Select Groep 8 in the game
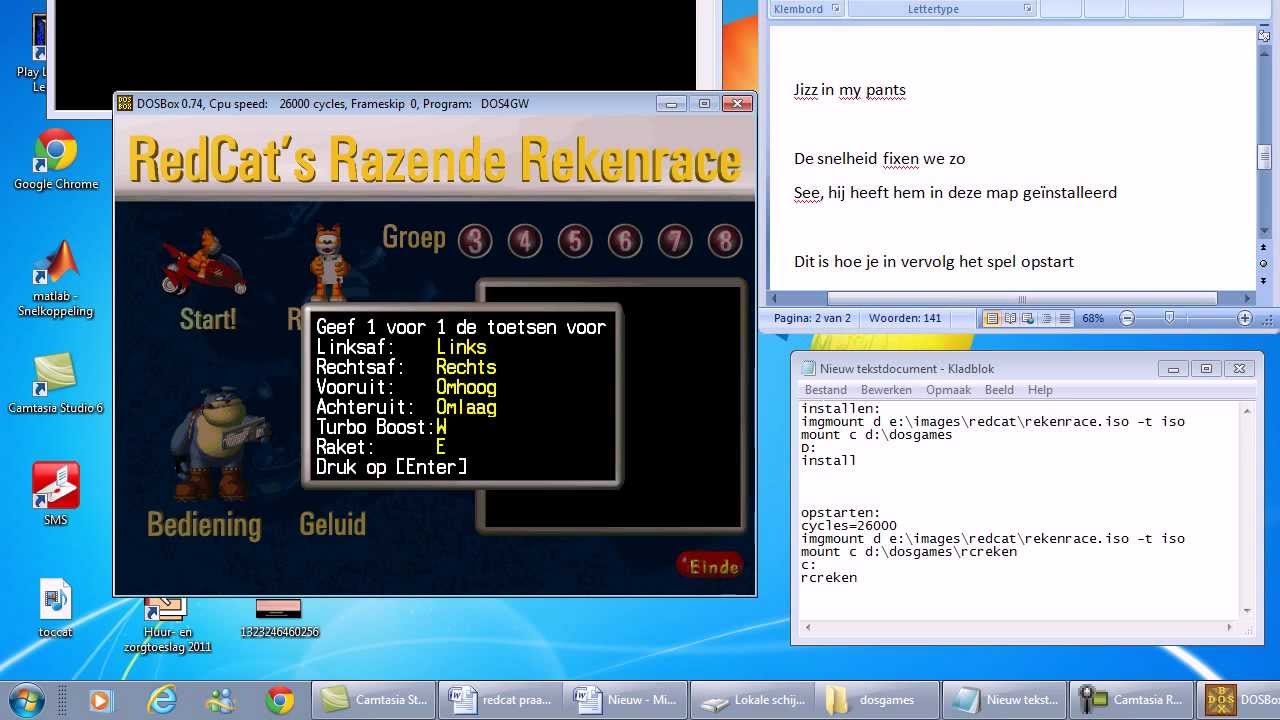Viewport: 1280px width, 720px height. click(x=725, y=241)
